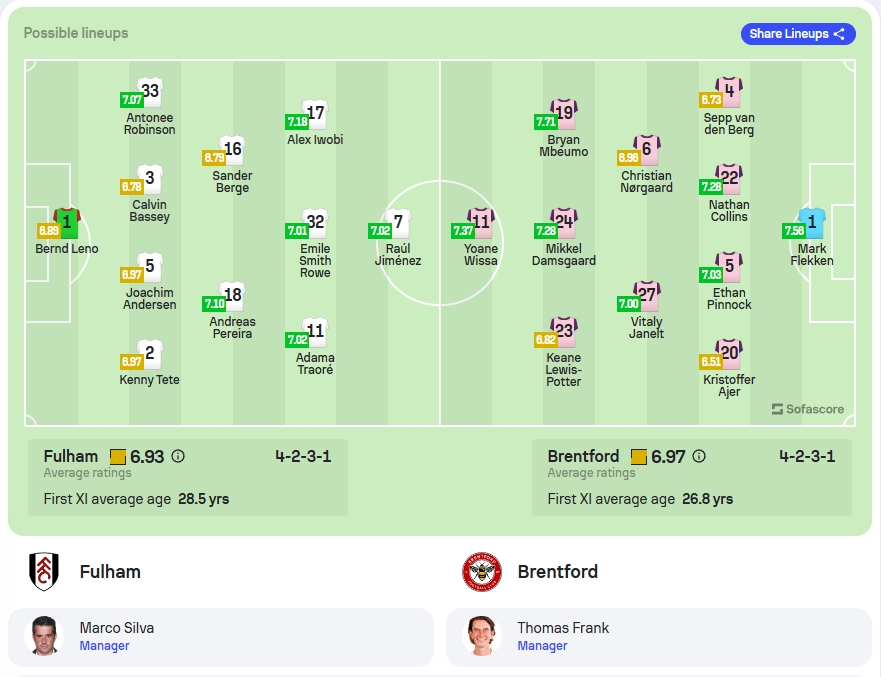Open Bryan Mbeumo's number 19 shirt
The width and height of the screenshot is (881, 677).
[564, 113]
